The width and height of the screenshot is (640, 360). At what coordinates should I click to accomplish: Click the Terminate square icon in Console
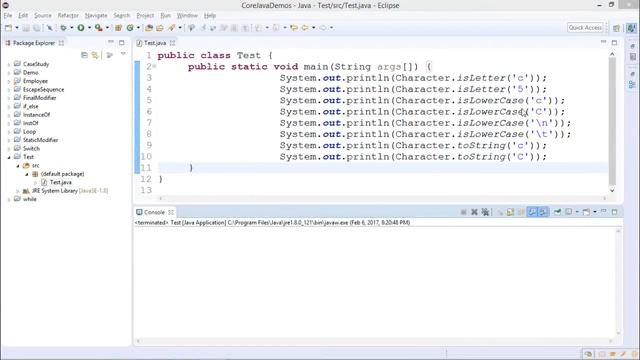[463, 212]
